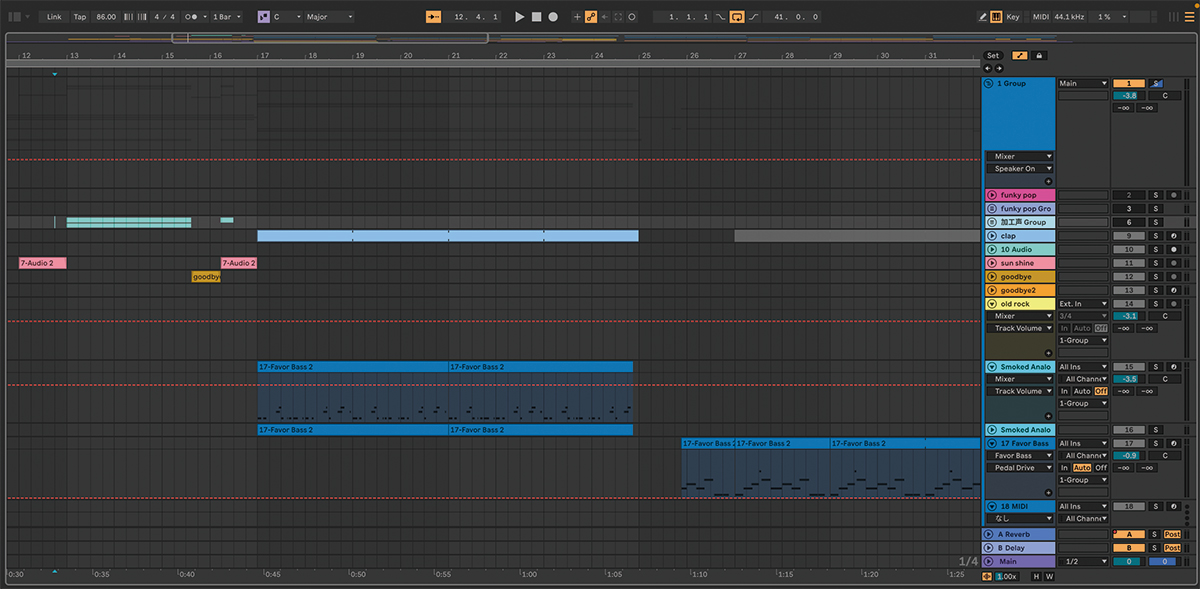Set 17 Favor Bass monitoring to In

(1064, 468)
